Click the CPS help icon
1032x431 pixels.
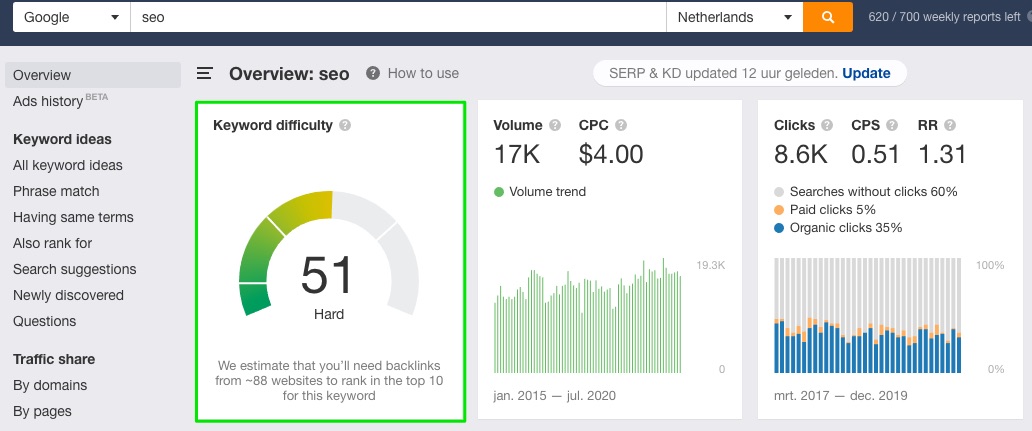point(892,125)
